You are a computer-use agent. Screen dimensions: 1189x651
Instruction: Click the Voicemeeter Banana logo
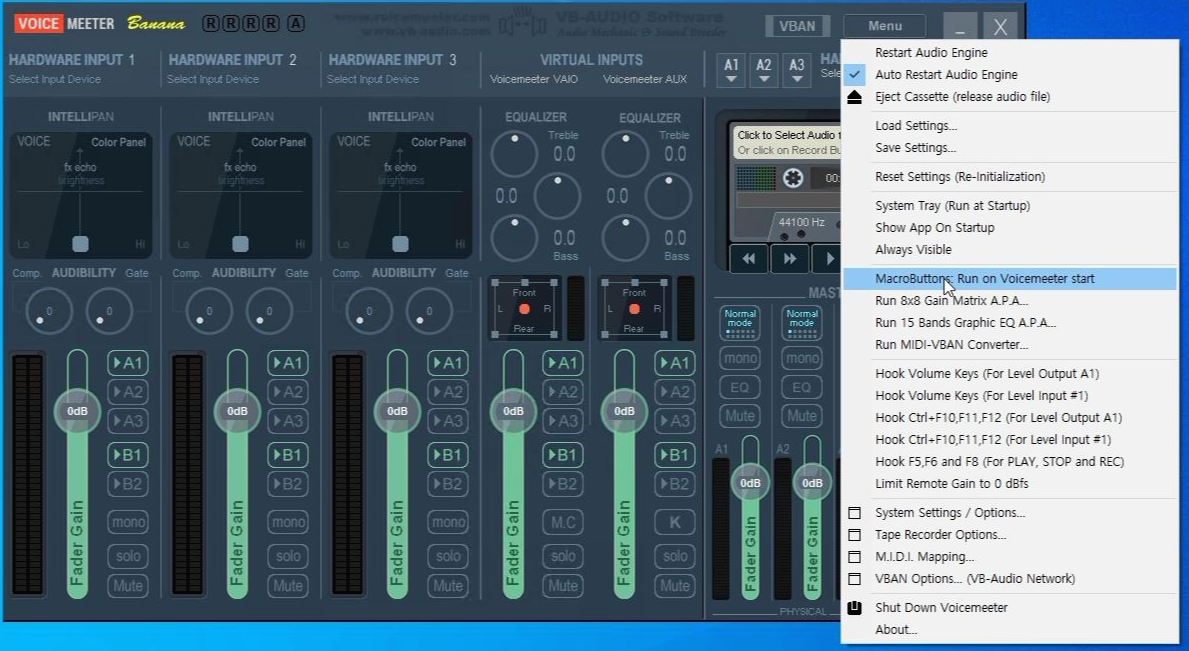[x=102, y=23]
